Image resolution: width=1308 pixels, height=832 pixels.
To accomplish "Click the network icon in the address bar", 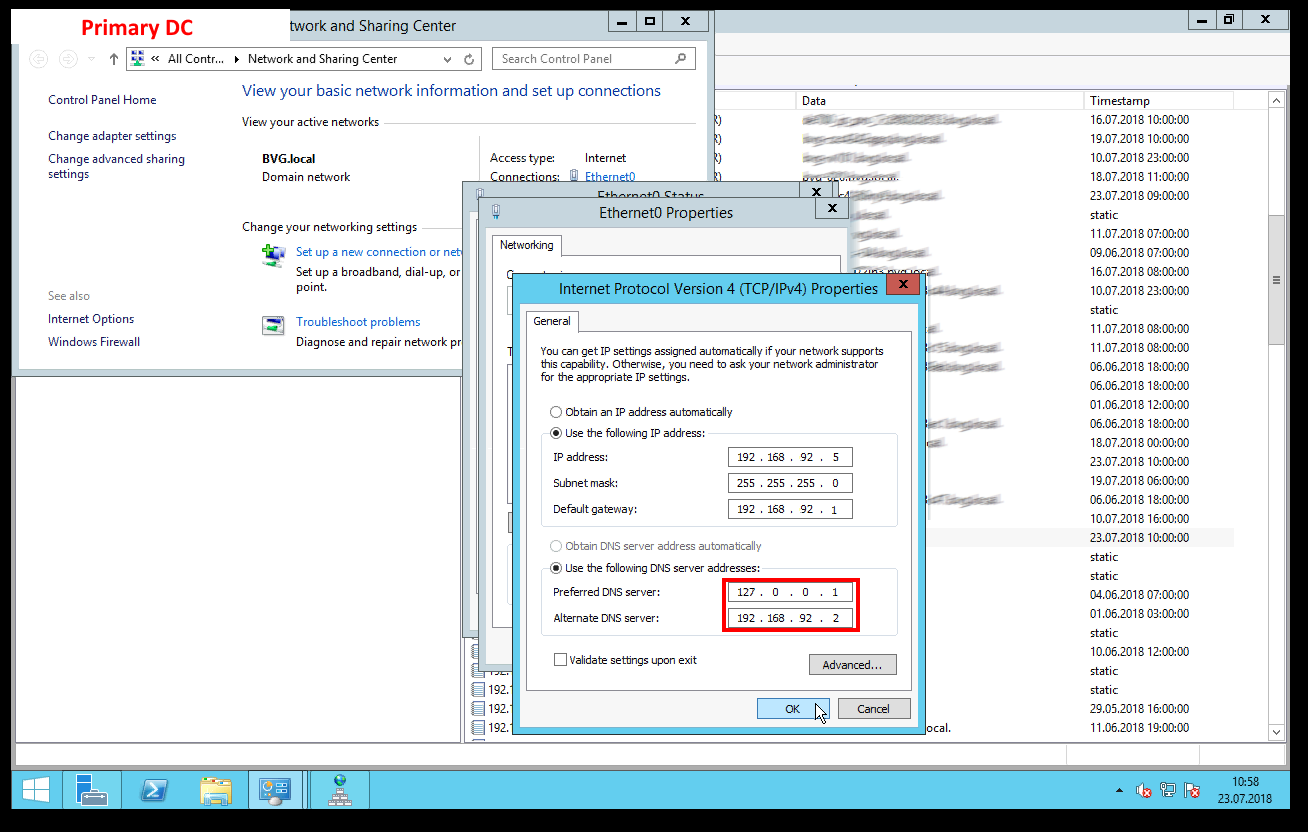I will click(x=138, y=59).
